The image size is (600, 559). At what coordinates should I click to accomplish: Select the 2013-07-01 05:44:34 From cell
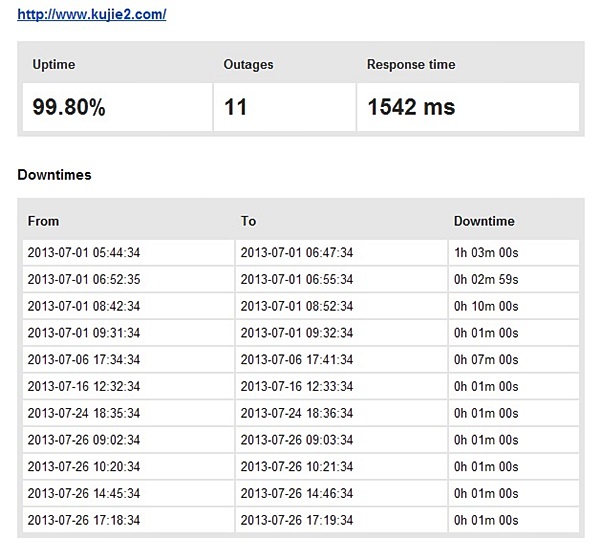pos(84,253)
